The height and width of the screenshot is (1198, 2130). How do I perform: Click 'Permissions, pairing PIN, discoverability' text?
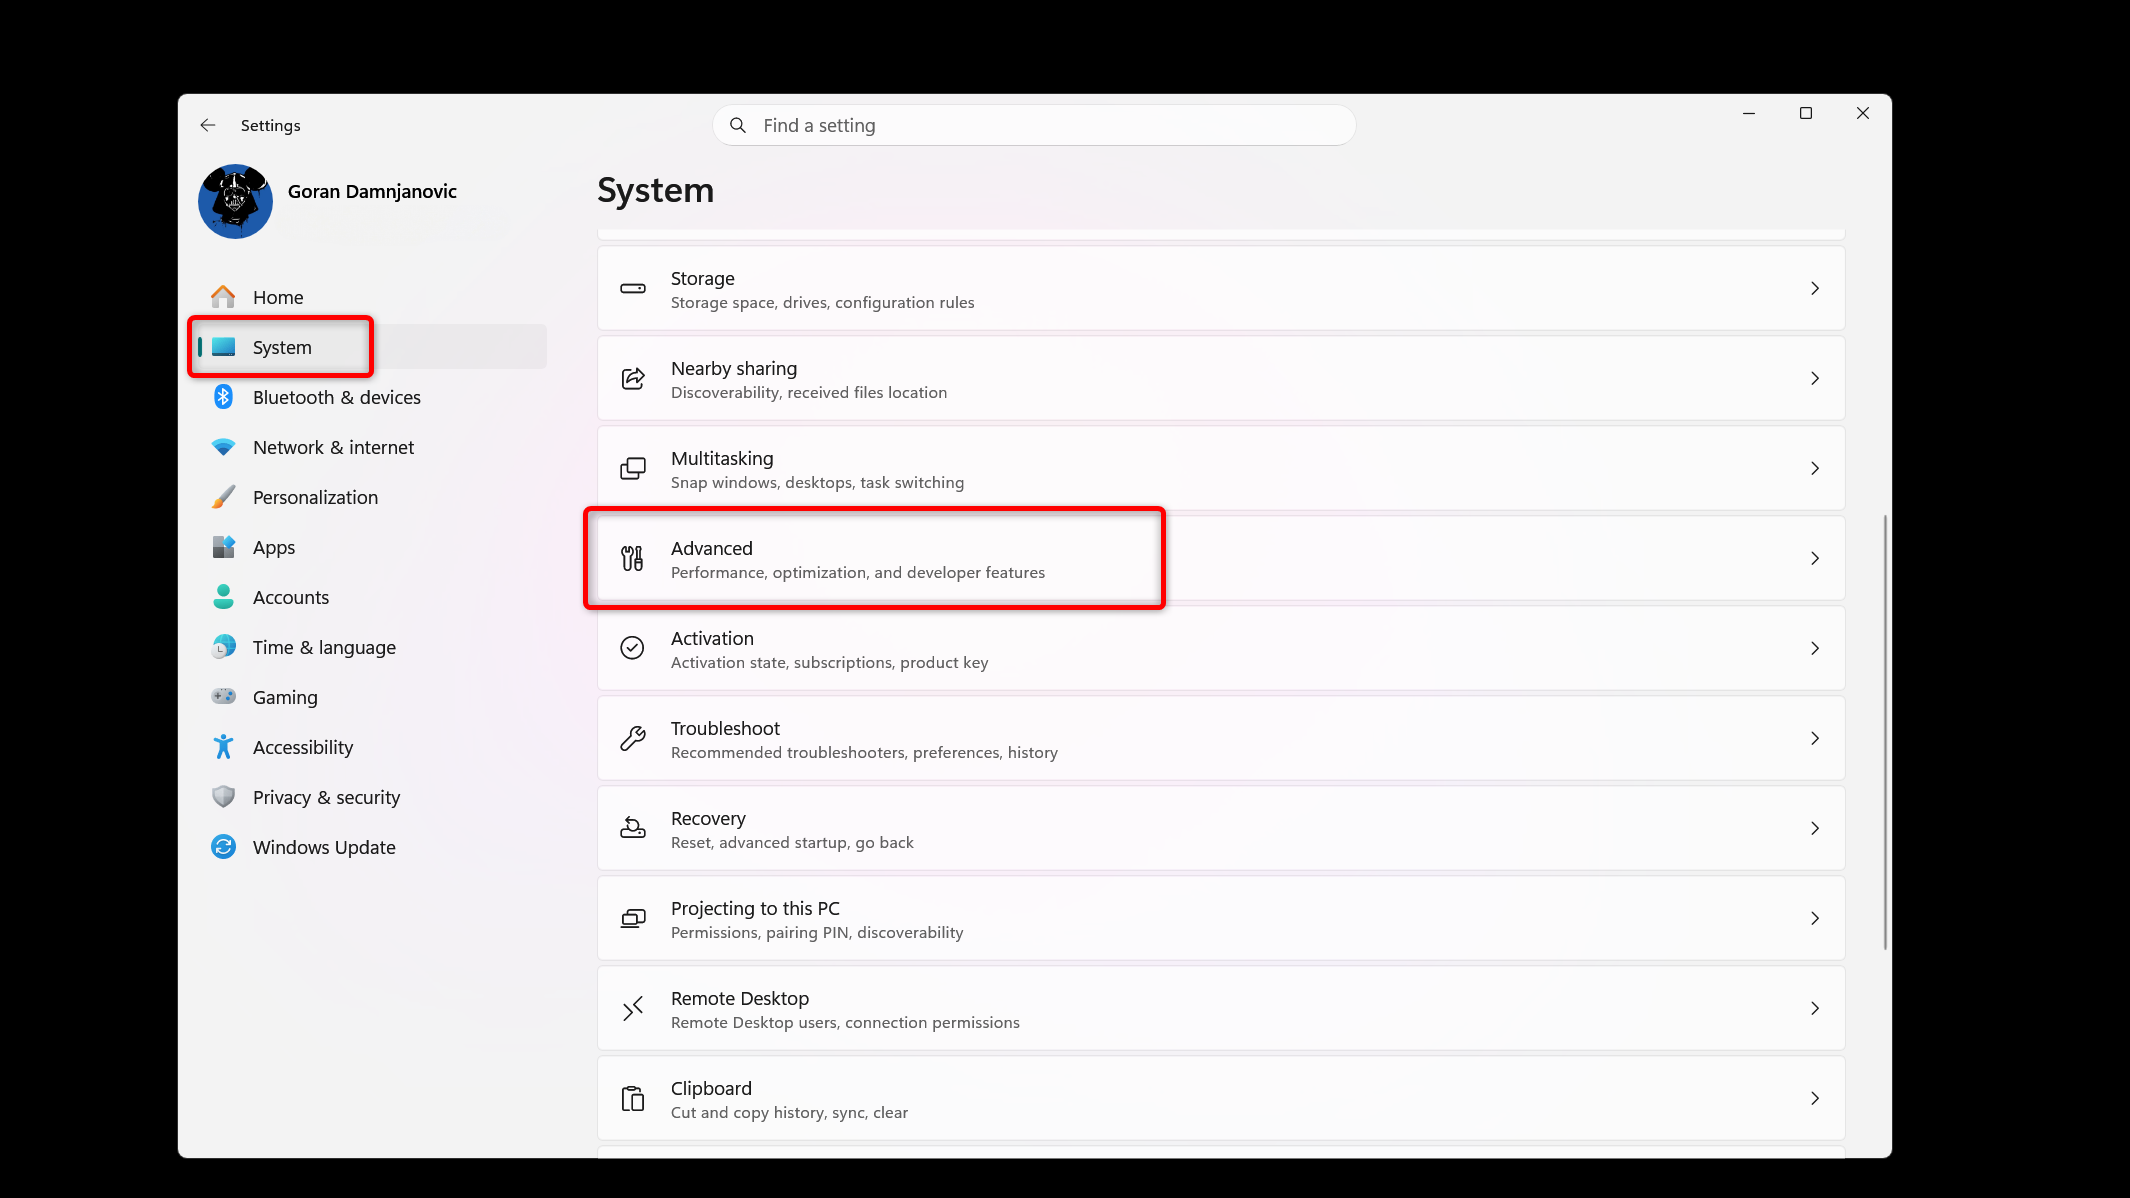[x=817, y=932]
